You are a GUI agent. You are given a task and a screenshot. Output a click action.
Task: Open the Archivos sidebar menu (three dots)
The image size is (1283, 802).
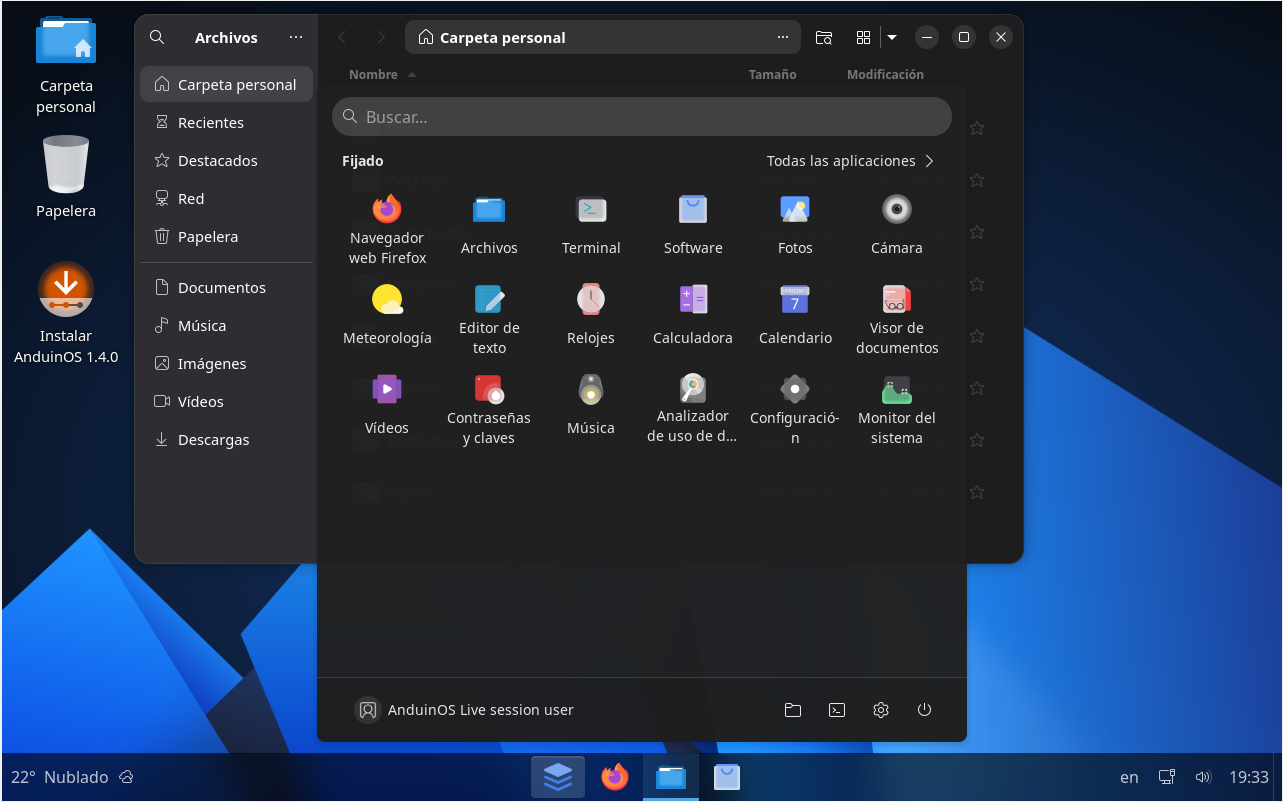pyautogui.click(x=295, y=38)
